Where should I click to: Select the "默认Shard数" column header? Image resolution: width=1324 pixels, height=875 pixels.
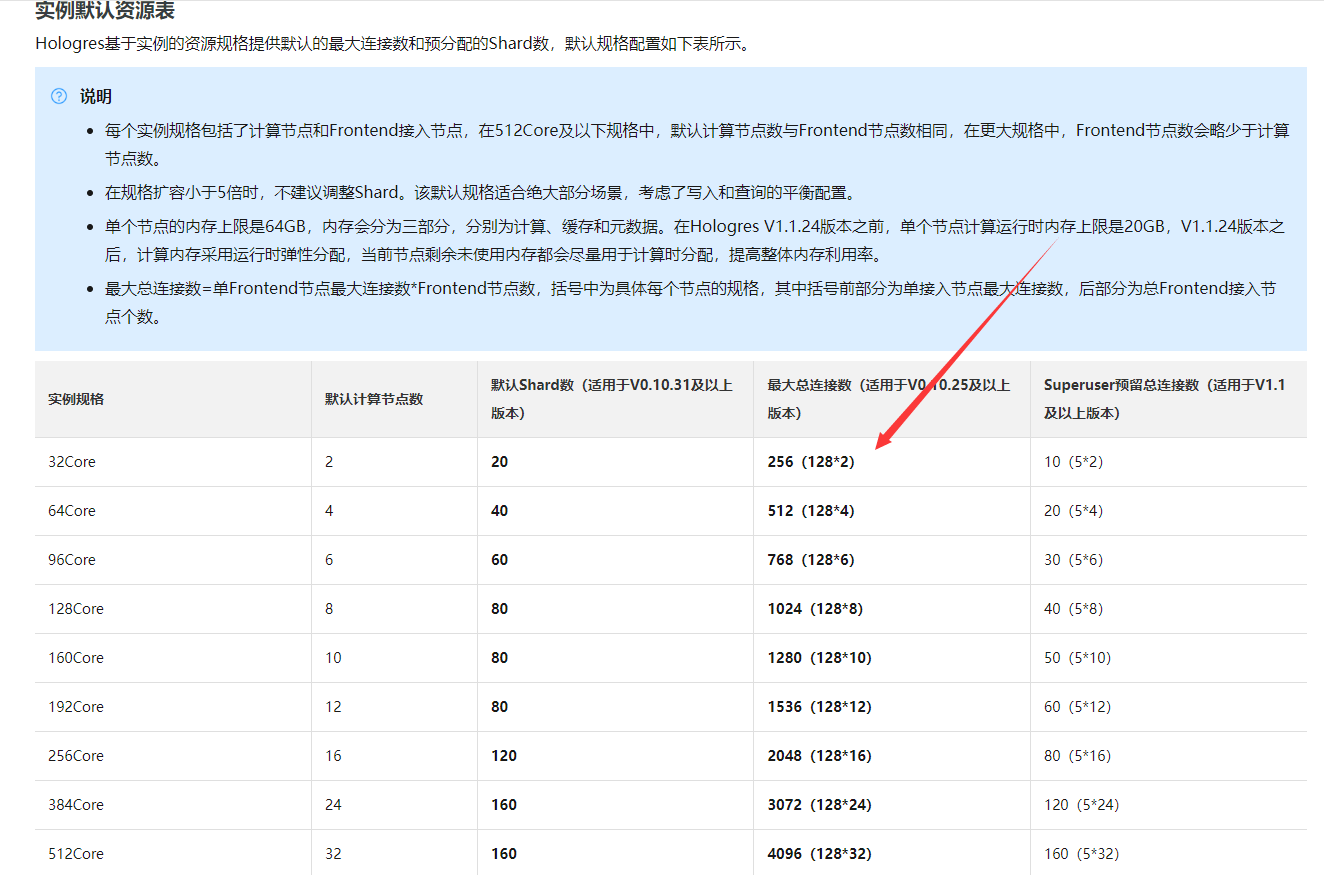[x=612, y=399]
